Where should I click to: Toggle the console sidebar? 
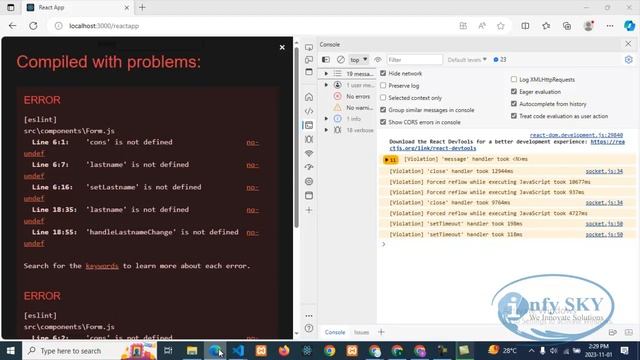[326, 60]
